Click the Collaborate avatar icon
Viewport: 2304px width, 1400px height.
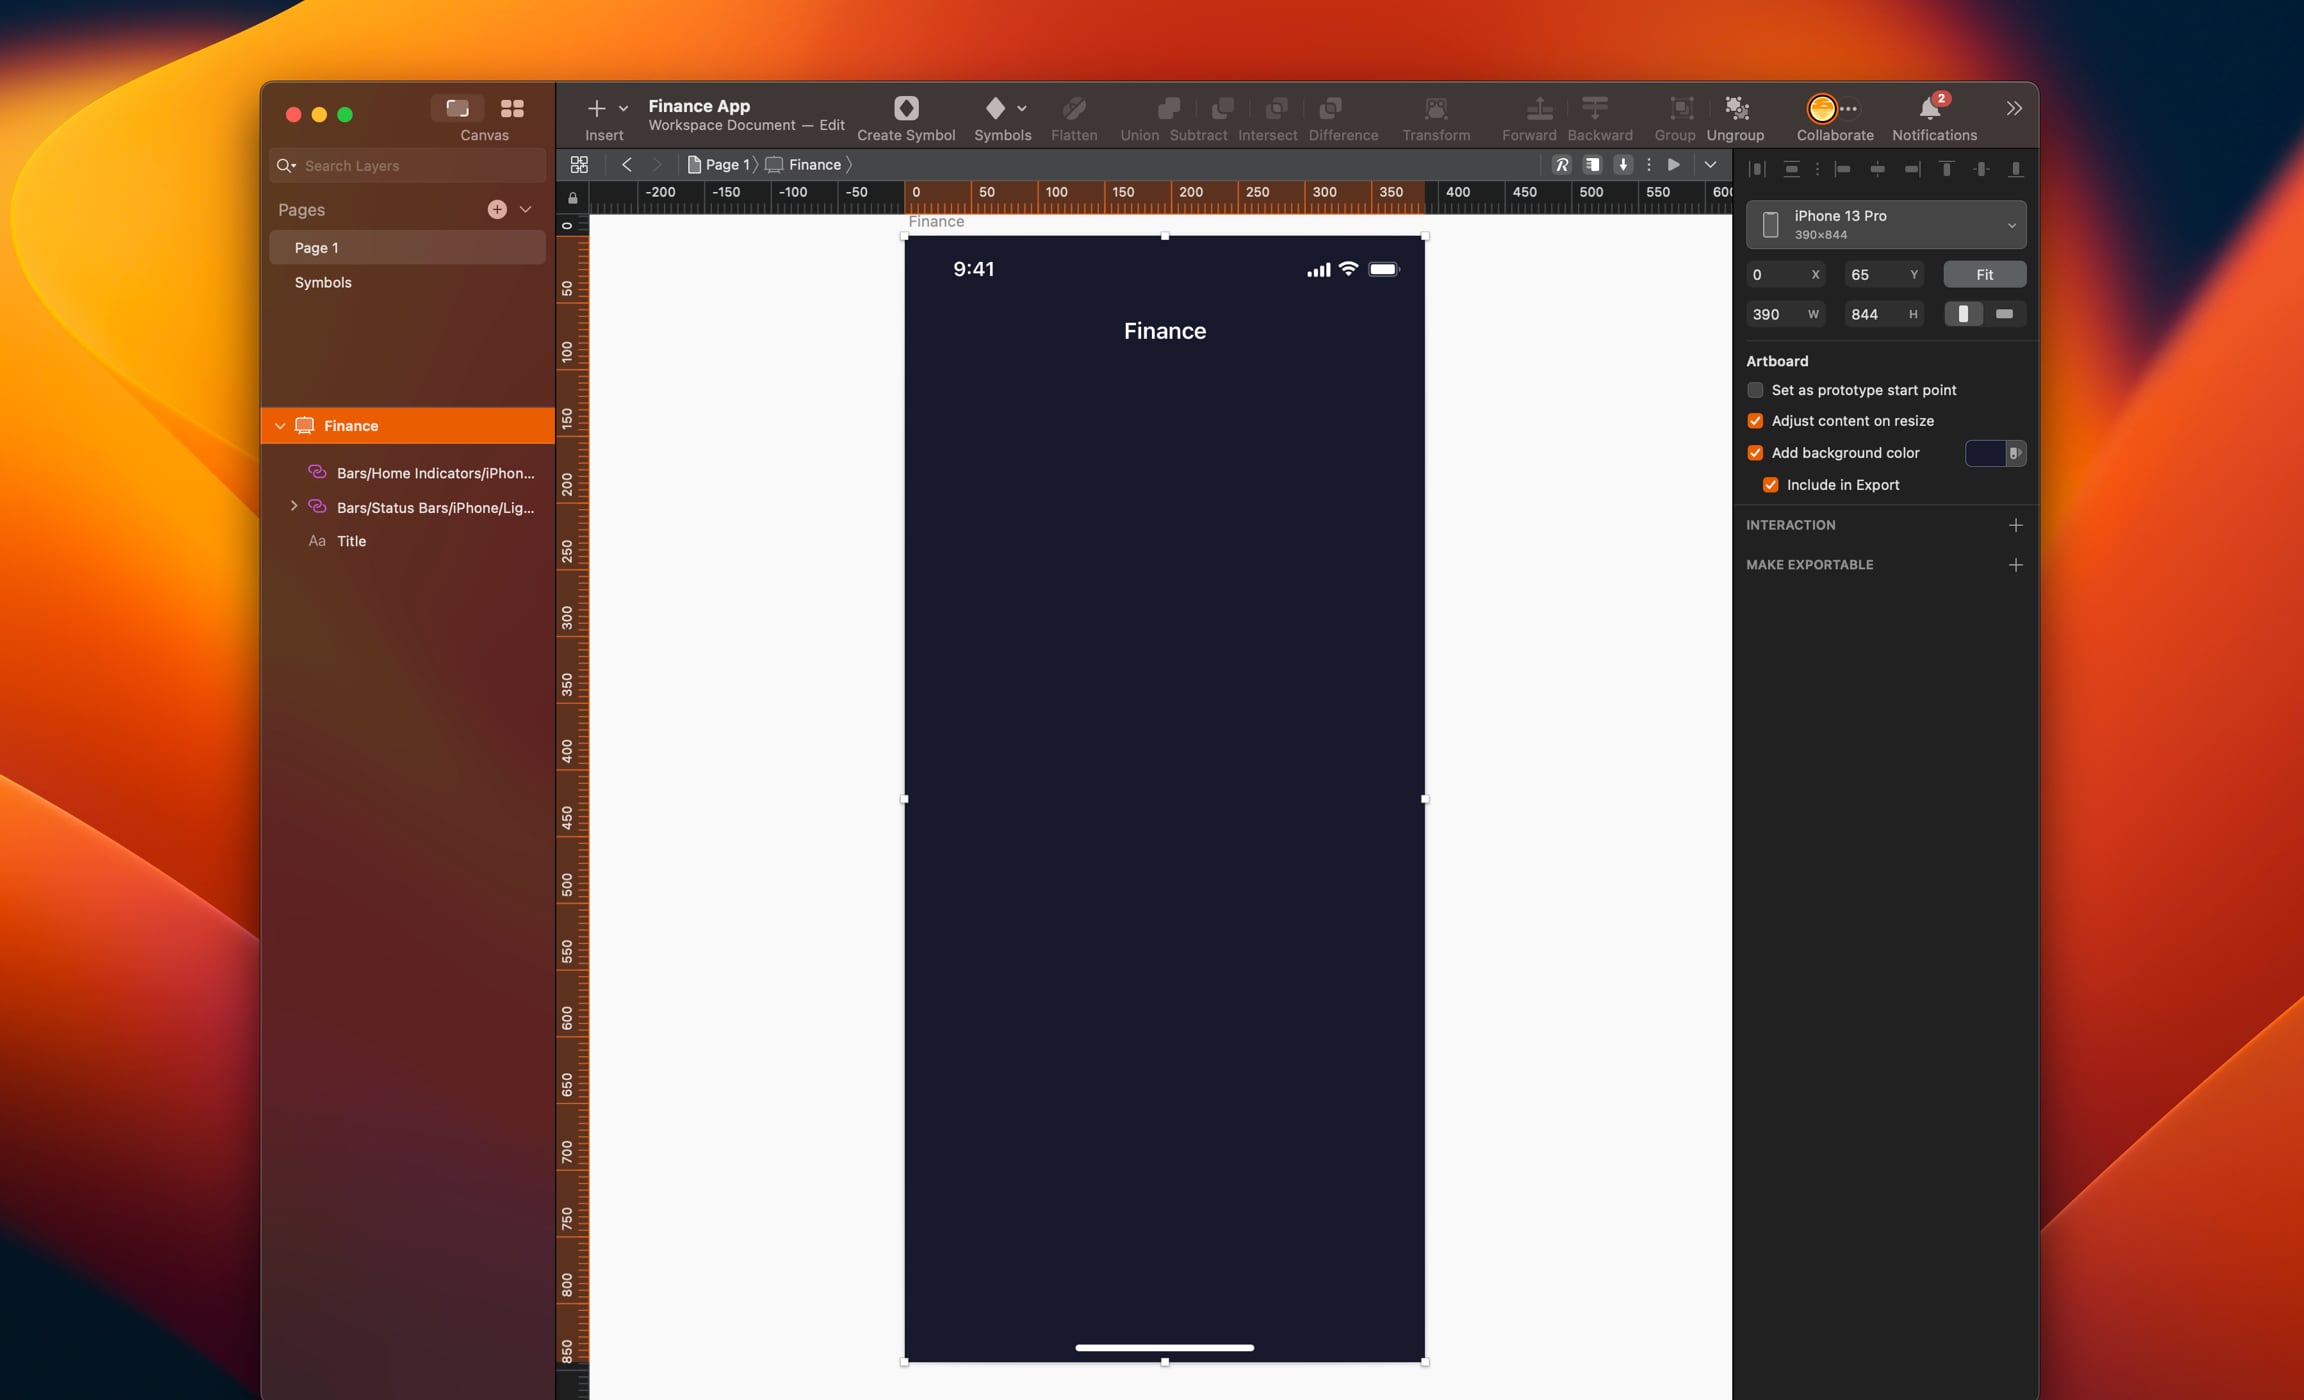tap(1821, 108)
